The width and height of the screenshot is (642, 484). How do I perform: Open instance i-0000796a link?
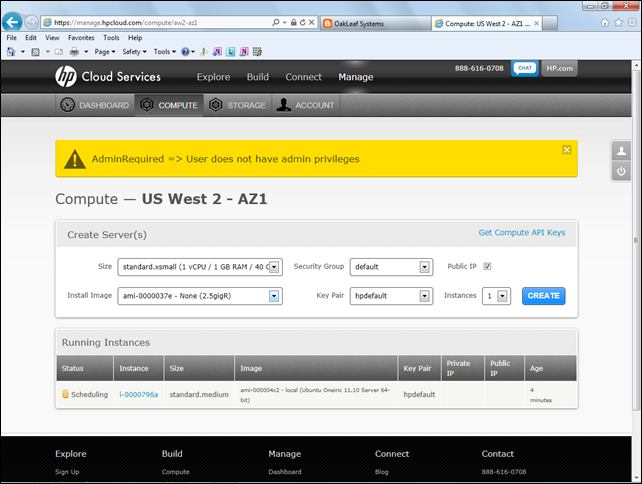coord(138,394)
